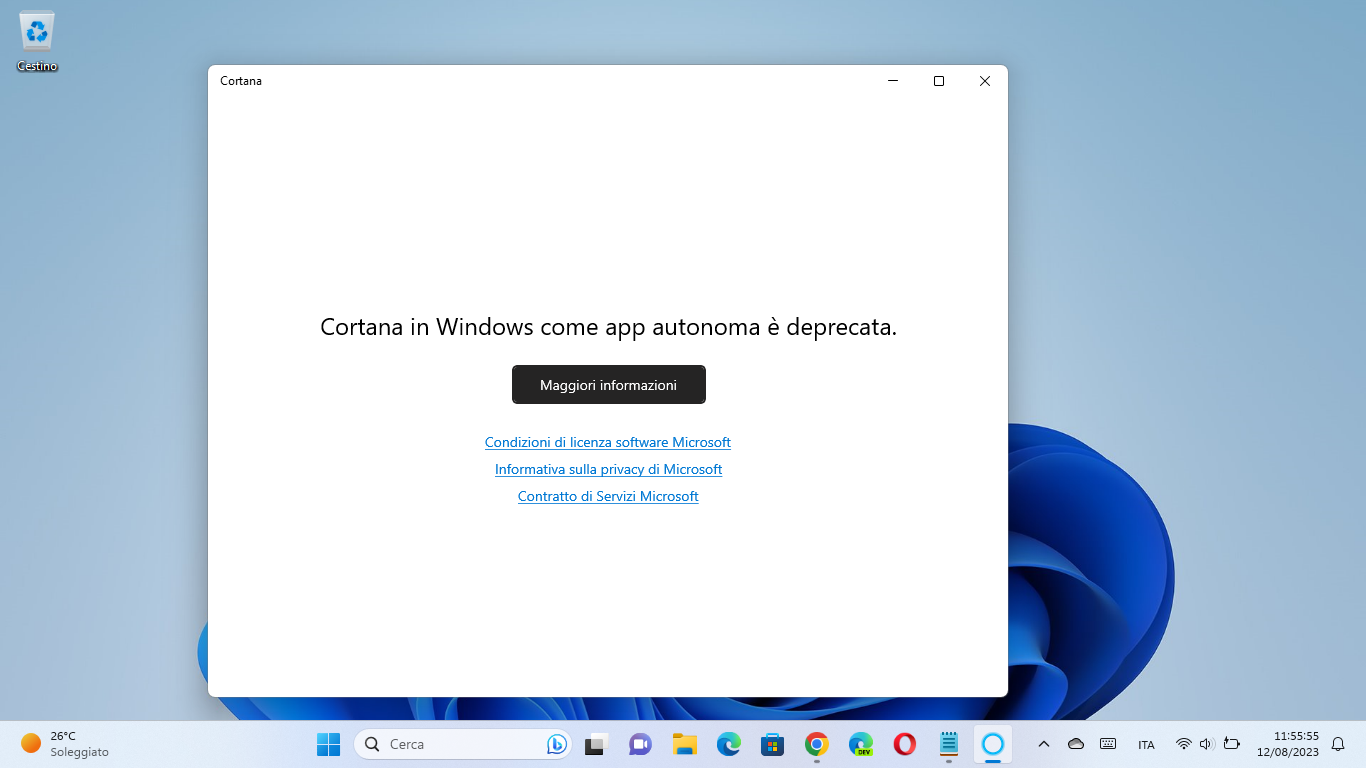
Task: Close the Cortana window
Action: pos(985,81)
